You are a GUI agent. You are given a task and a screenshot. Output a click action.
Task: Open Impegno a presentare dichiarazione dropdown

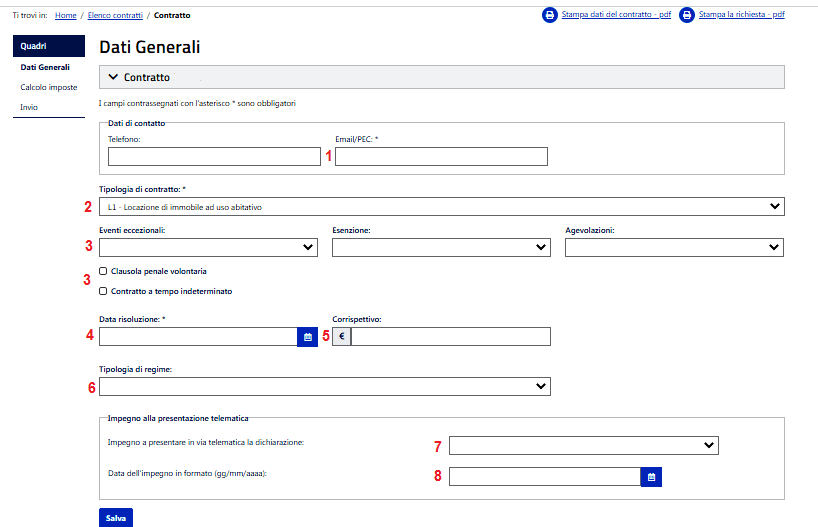coord(584,446)
